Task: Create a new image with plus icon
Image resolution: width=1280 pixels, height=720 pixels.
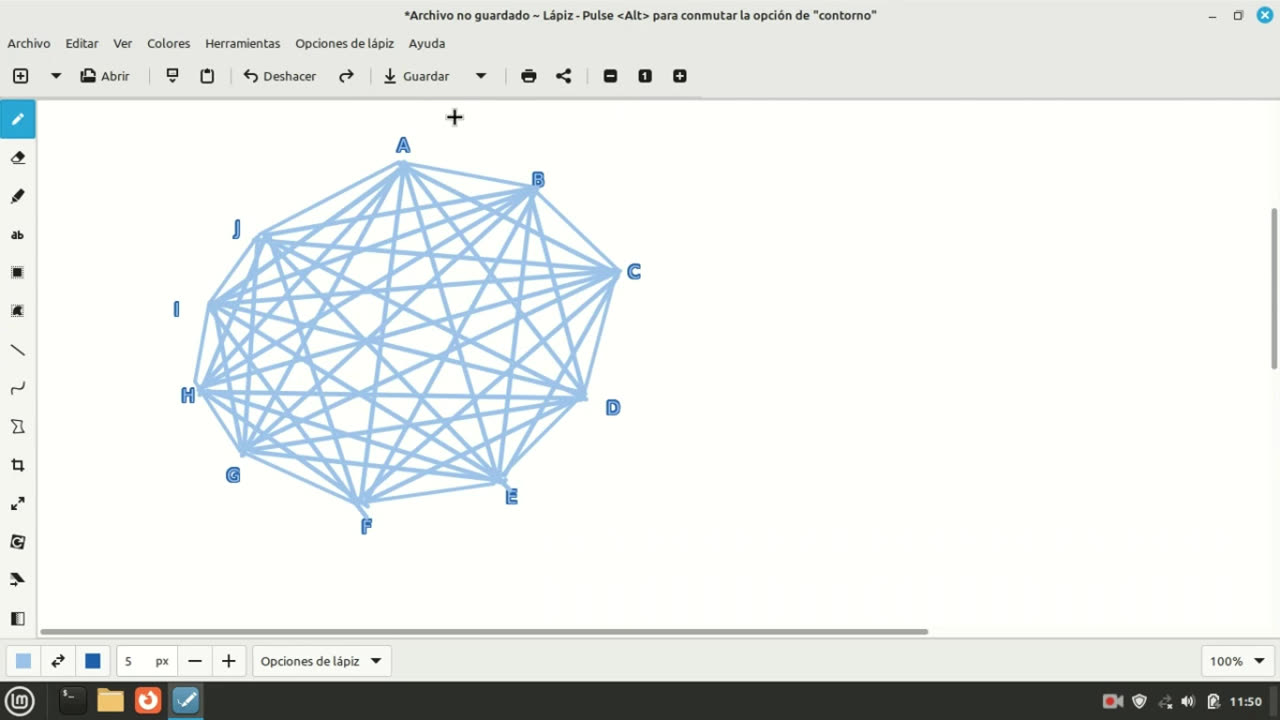Action: pyautogui.click(x=20, y=76)
